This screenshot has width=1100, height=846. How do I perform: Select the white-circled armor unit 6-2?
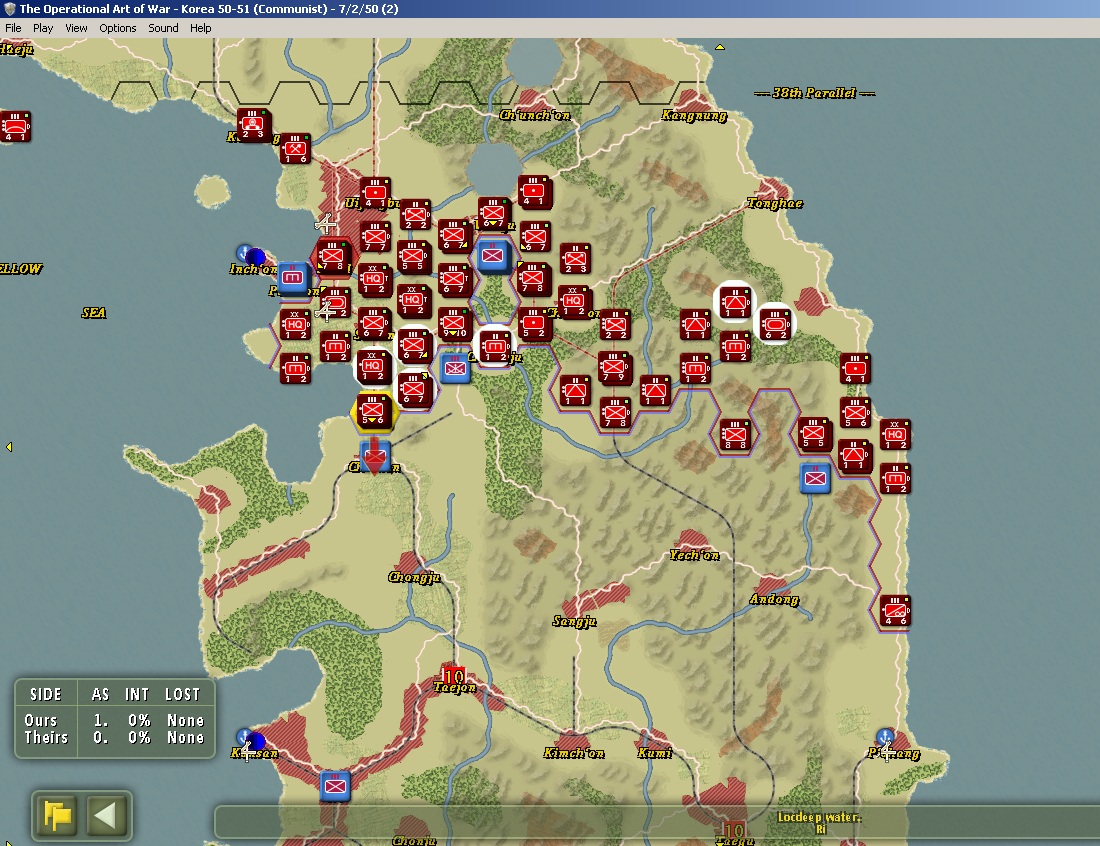(775, 324)
